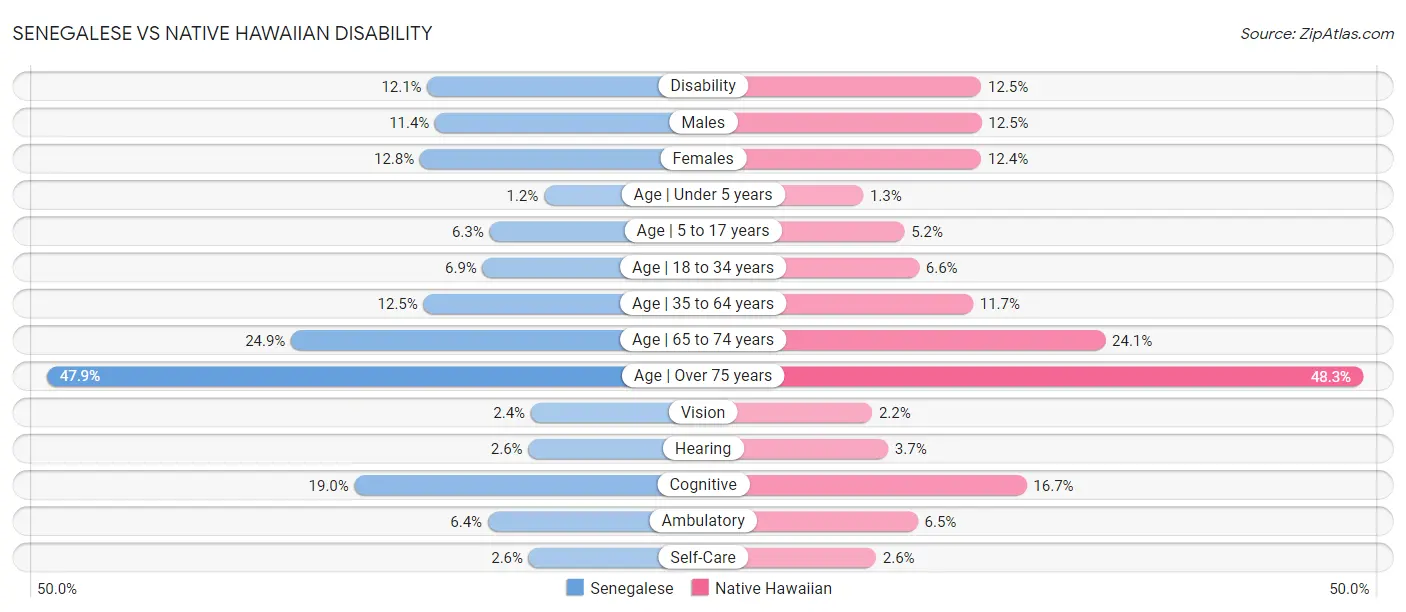This screenshot has height=612, width=1406.
Task: Click the Self-Care category label
Action: (703, 557)
